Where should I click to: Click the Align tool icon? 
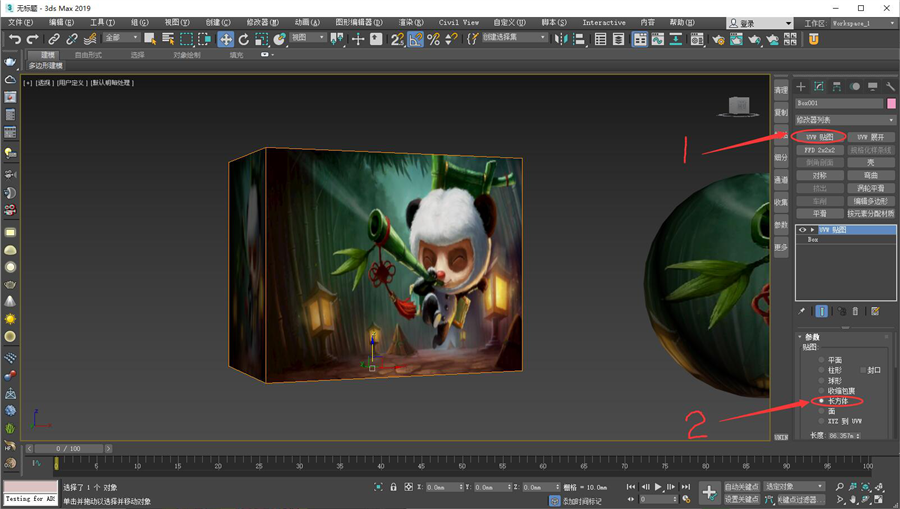pyautogui.click(x=579, y=39)
